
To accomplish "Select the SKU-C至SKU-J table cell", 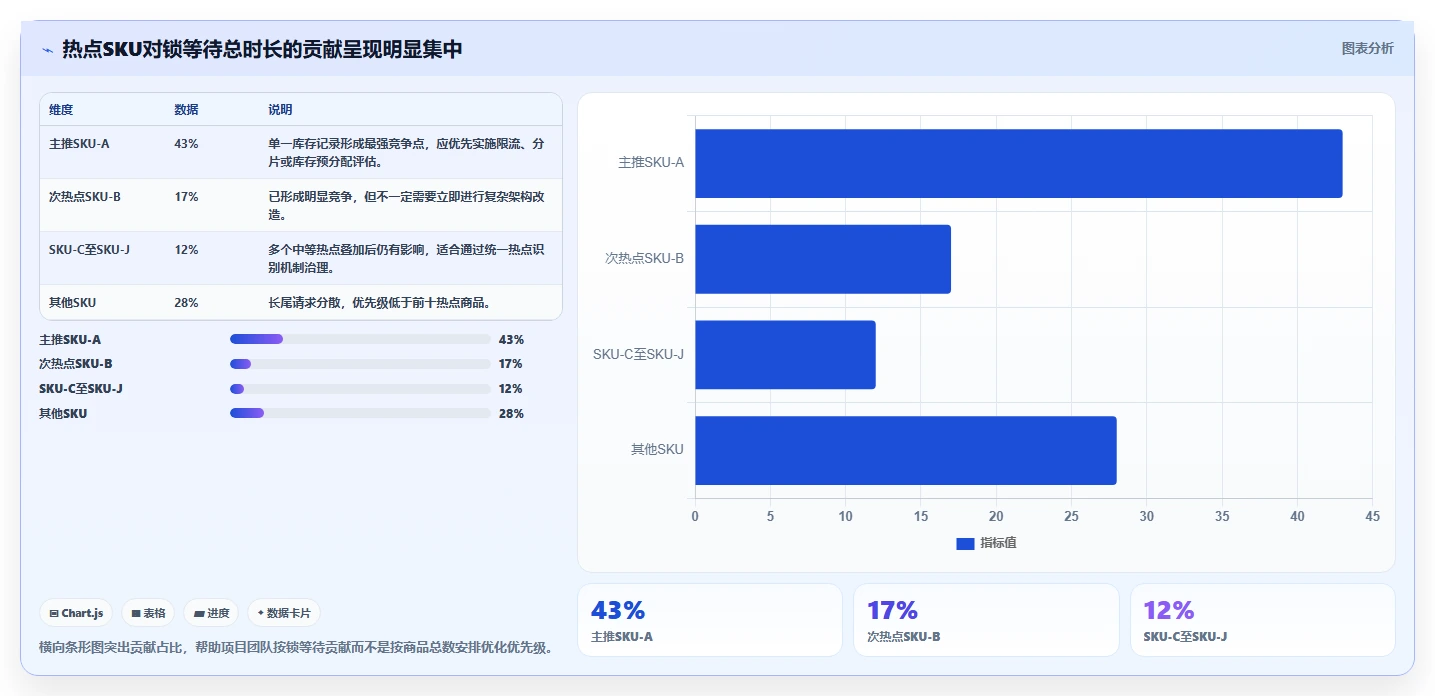I will pos(89,249).
